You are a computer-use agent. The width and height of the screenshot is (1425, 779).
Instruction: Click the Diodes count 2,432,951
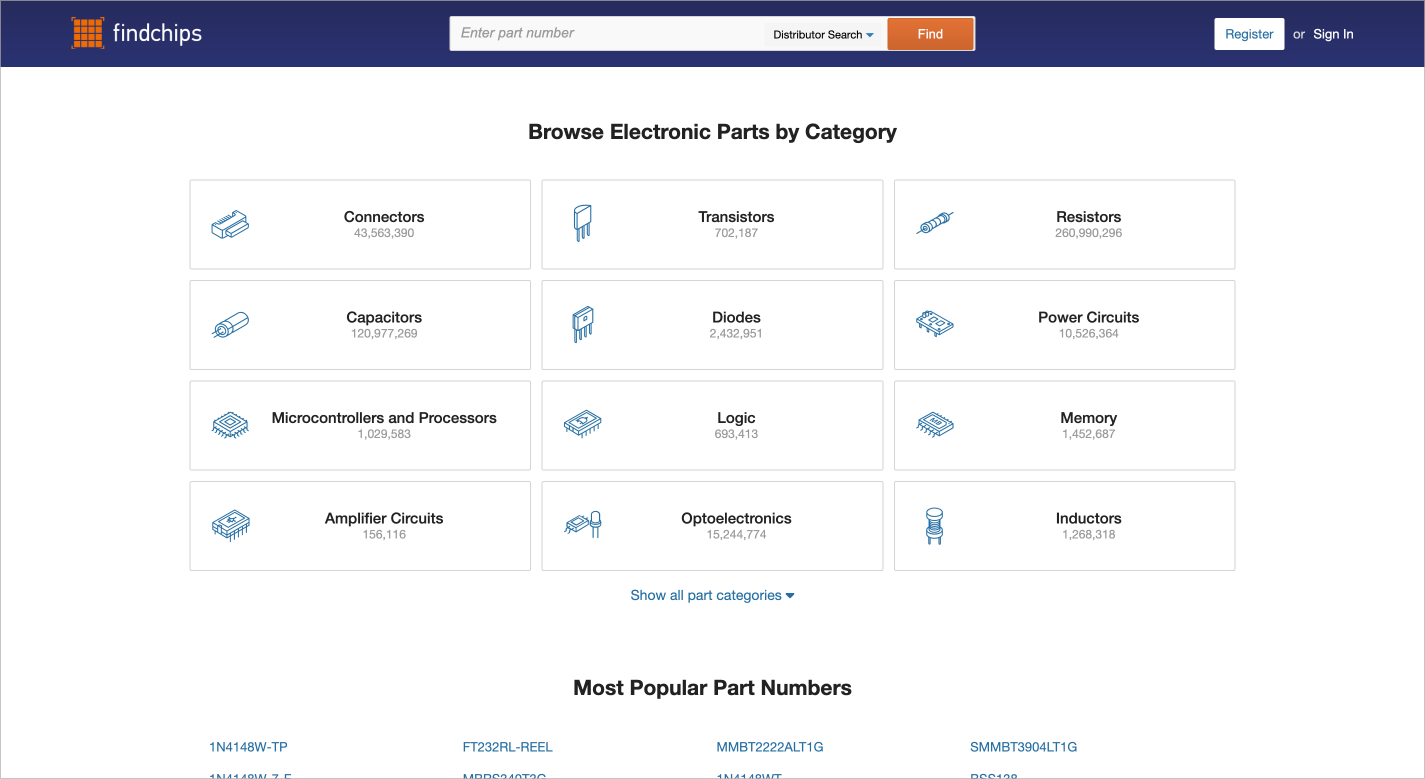[736, 334]
